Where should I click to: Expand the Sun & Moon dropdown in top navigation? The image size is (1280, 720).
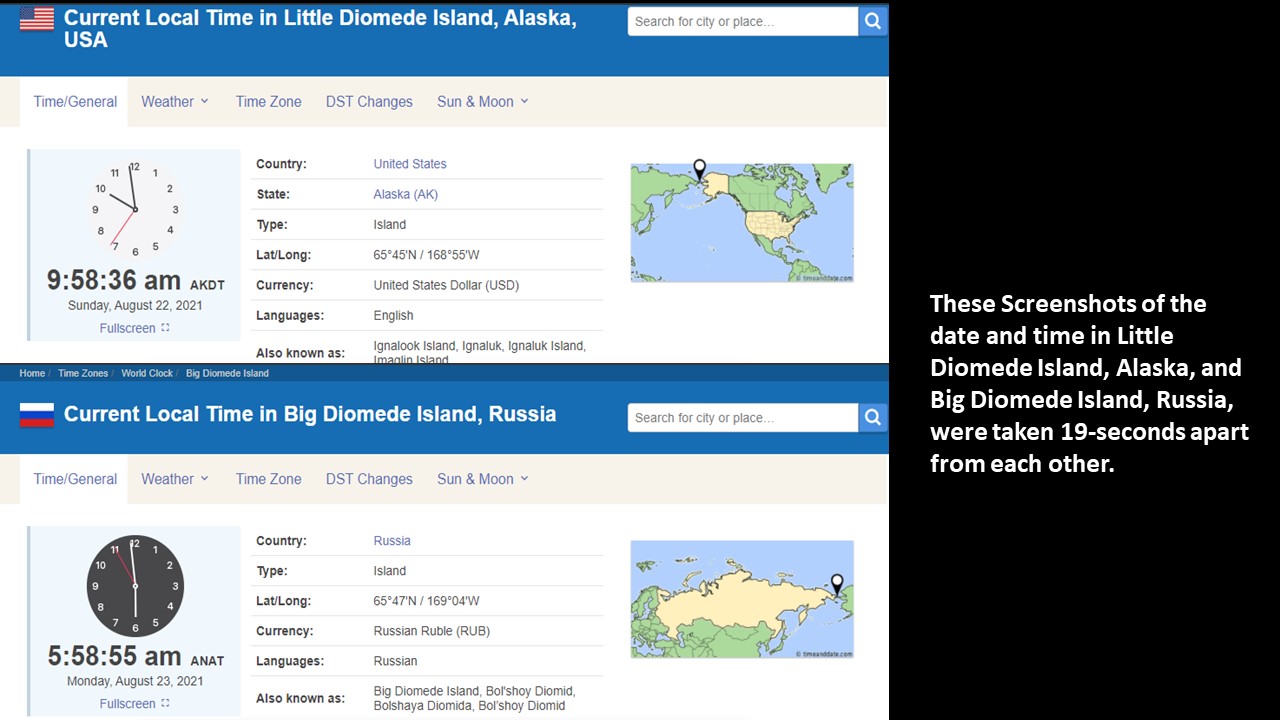482,102
